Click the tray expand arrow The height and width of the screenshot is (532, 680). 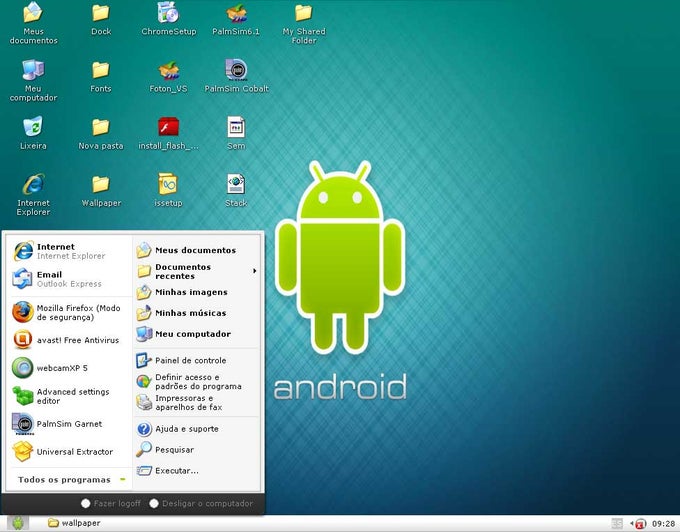pyautogui.click(x=631, y=524)
